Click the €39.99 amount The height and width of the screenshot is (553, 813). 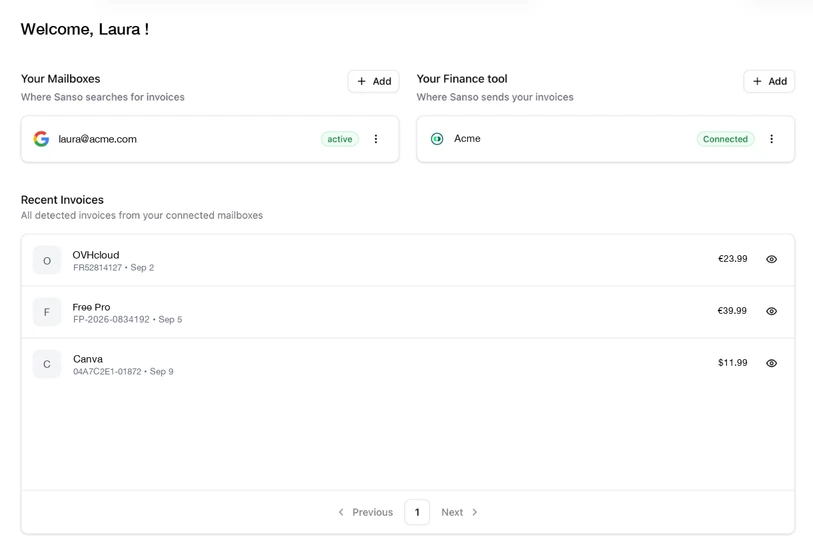[x=732, y=310]
